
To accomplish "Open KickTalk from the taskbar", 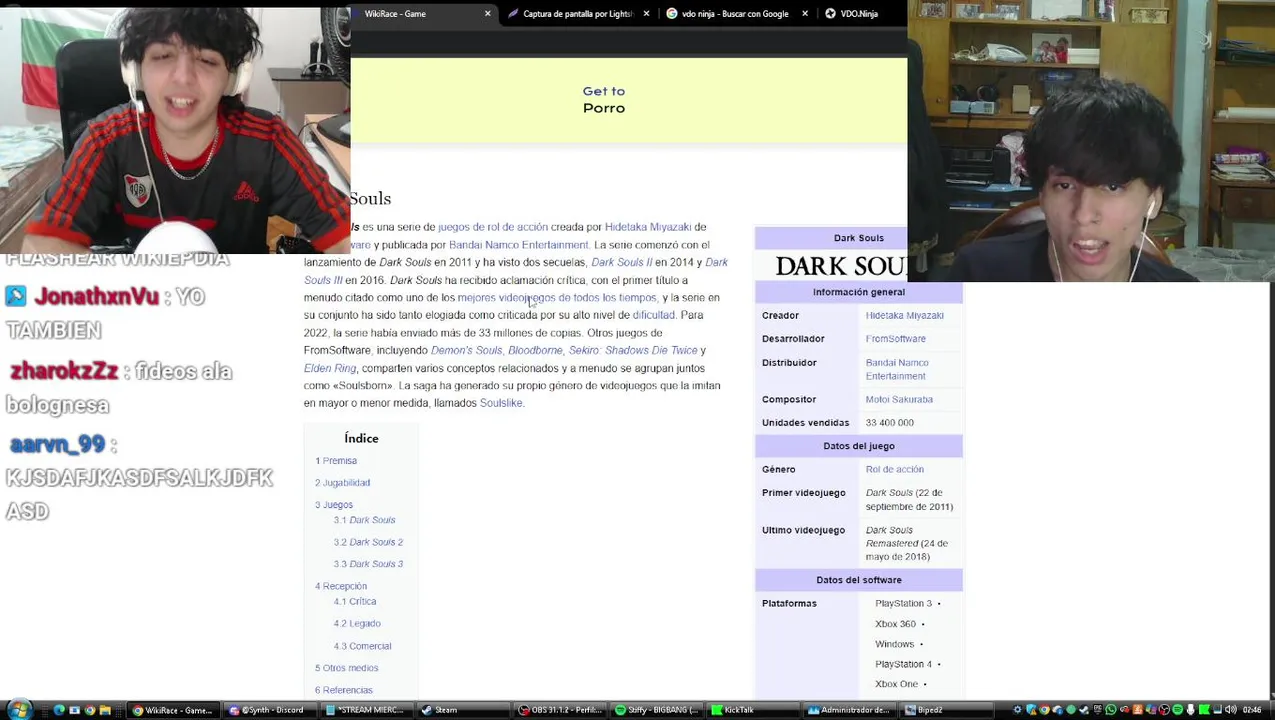I will coord(751,711).
